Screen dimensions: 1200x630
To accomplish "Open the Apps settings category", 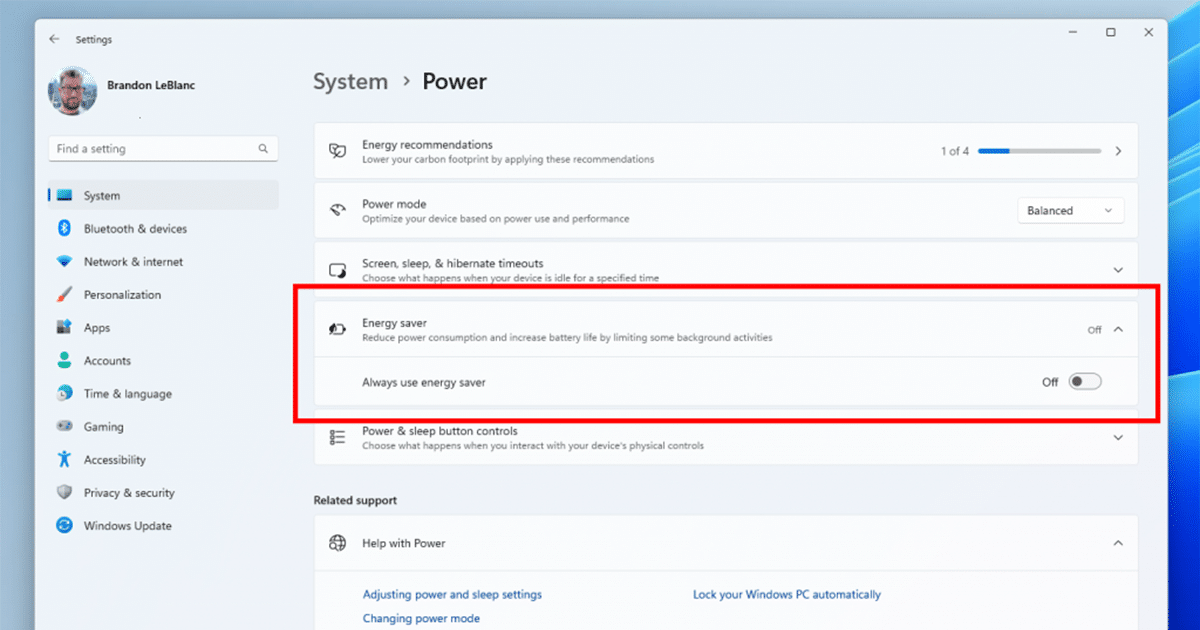I will 97,328.
